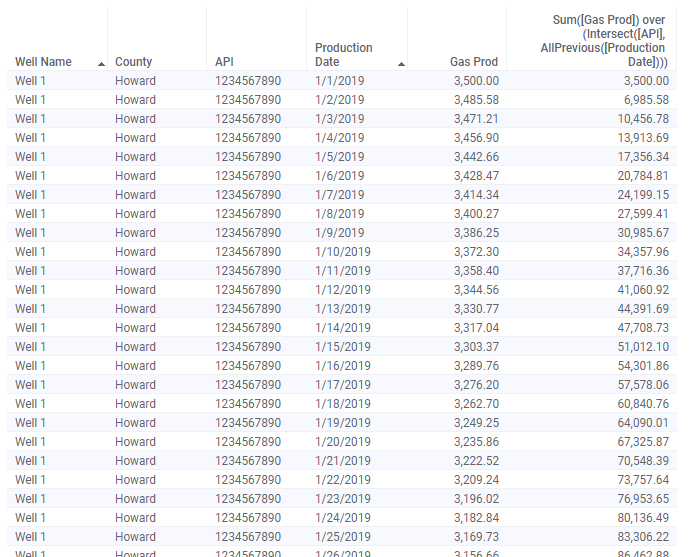The width and height of the screenshot is (691, 557).
Task: Select production date cell 1/13/2019
Action: tap(343, 308)
